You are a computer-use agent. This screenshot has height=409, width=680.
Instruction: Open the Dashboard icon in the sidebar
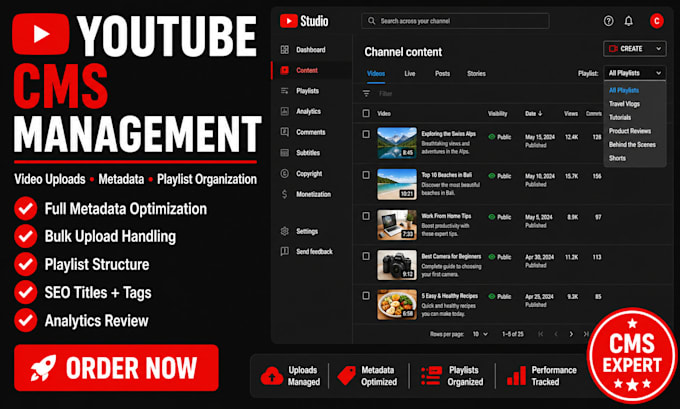pyautogui.click(x=284, y=50)
